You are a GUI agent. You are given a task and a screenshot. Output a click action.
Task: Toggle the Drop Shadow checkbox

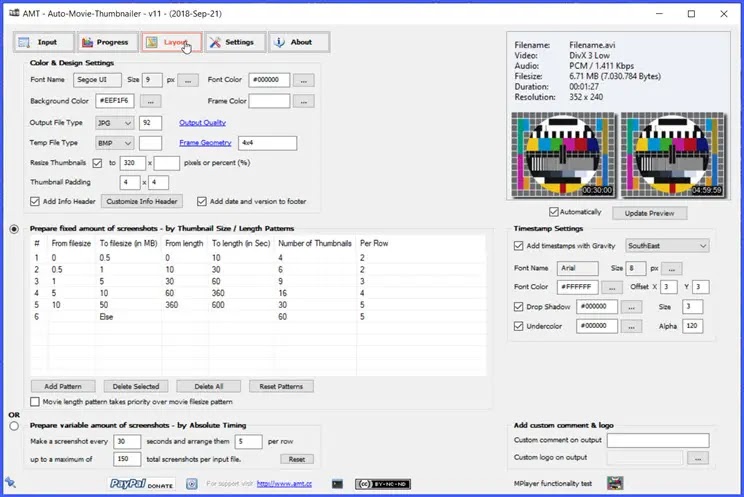pyautogui.click(x=519, y=307)
